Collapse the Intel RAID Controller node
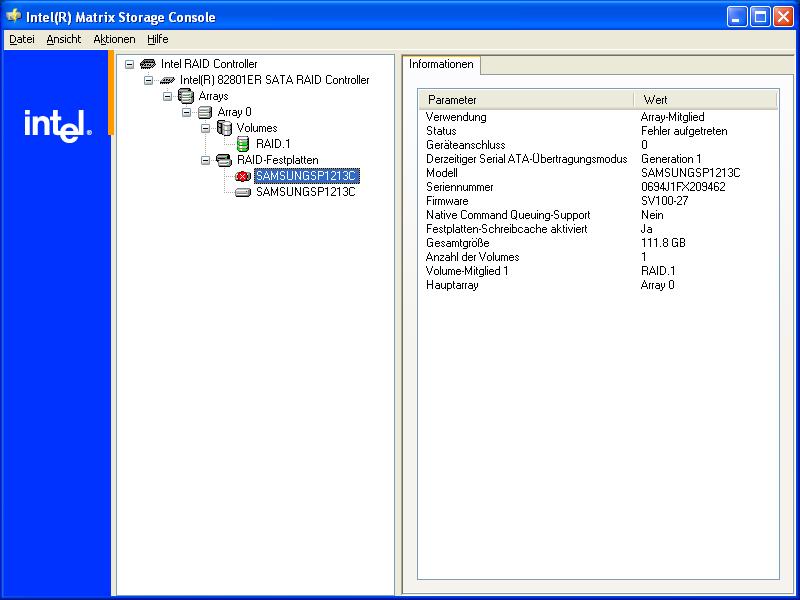The width and height of the screenshot is (800, 600). pos(130,64)
